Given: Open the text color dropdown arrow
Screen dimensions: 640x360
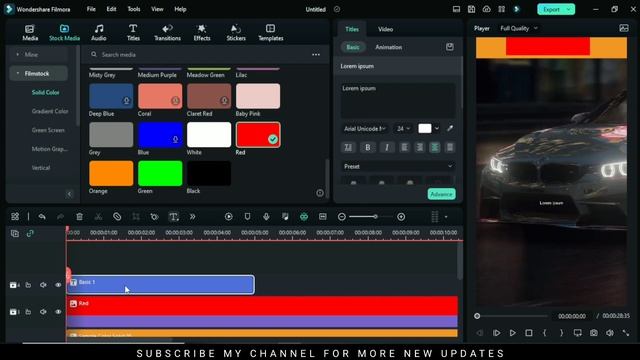Looking at the screenshot, I should (x=437, y=129).
